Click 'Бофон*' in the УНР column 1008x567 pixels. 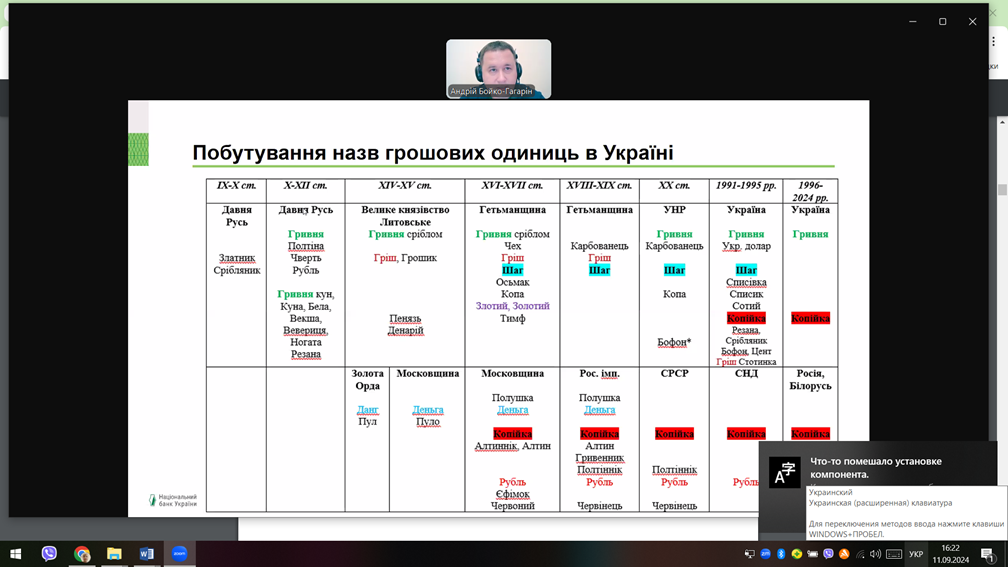(674, 342)
